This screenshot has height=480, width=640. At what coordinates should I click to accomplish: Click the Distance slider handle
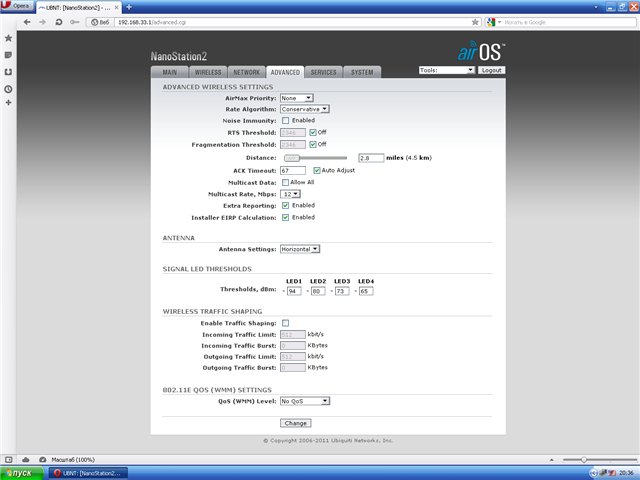point(291,158)
